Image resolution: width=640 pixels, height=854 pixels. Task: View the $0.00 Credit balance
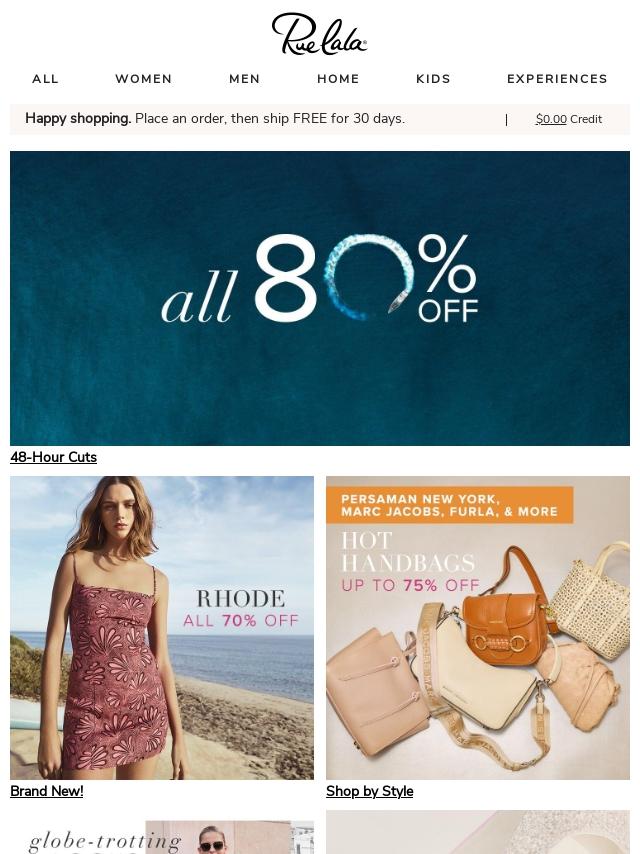click(569, 119)
